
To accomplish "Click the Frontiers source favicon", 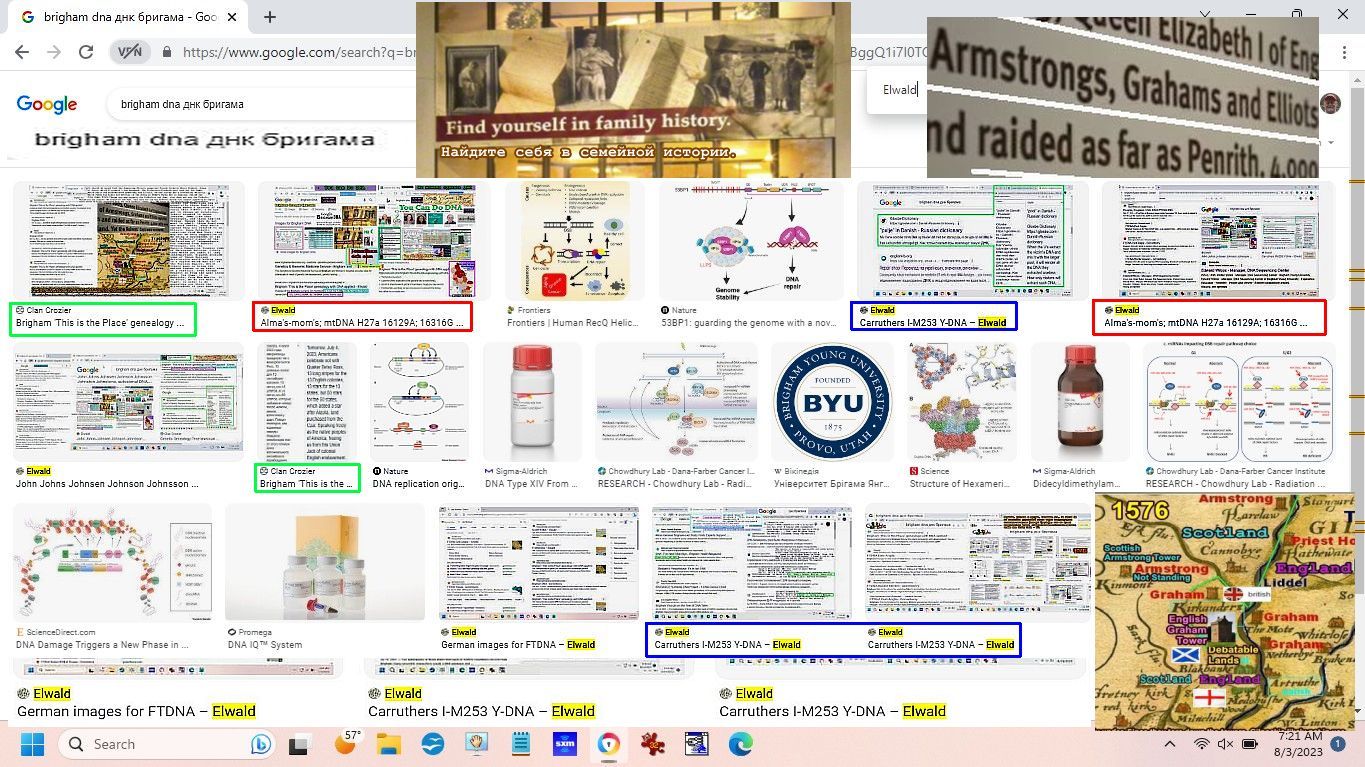I will click(512, 311).
